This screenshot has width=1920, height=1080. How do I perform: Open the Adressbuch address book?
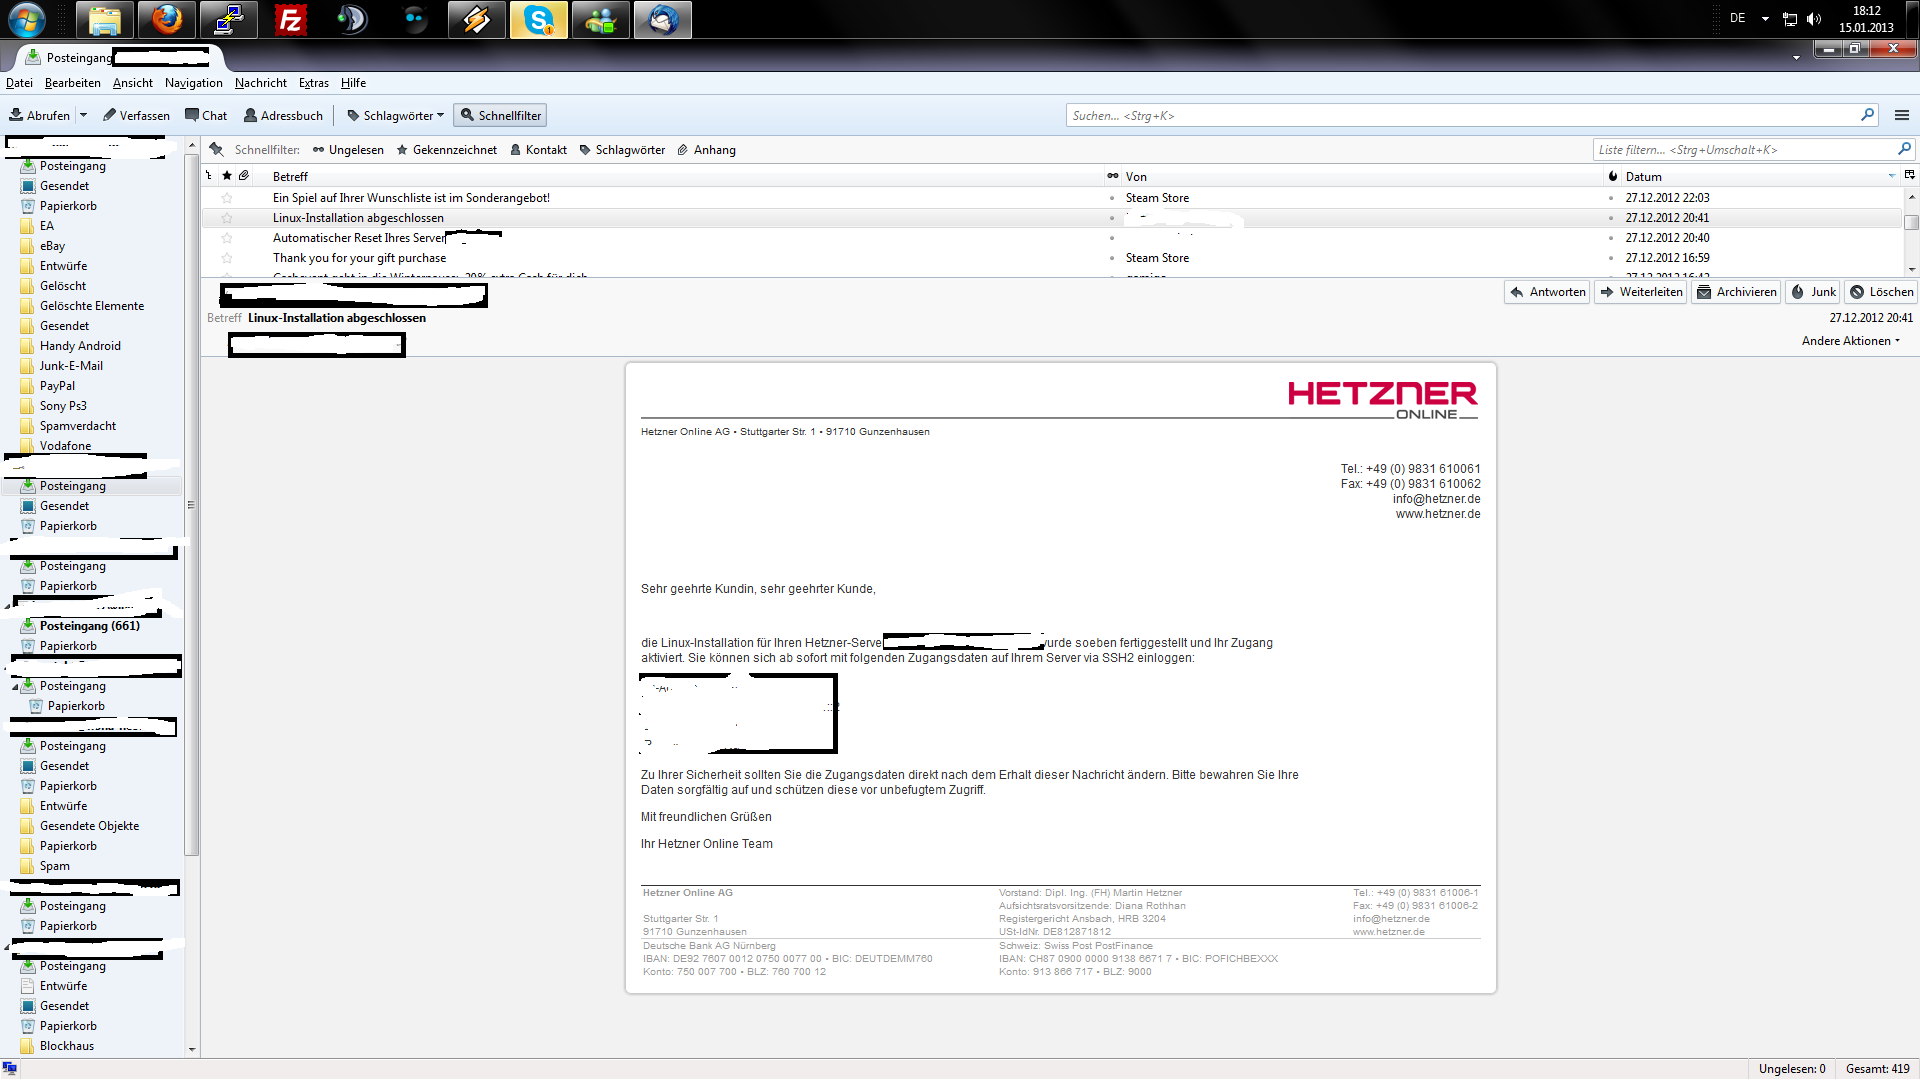(283, 115)
